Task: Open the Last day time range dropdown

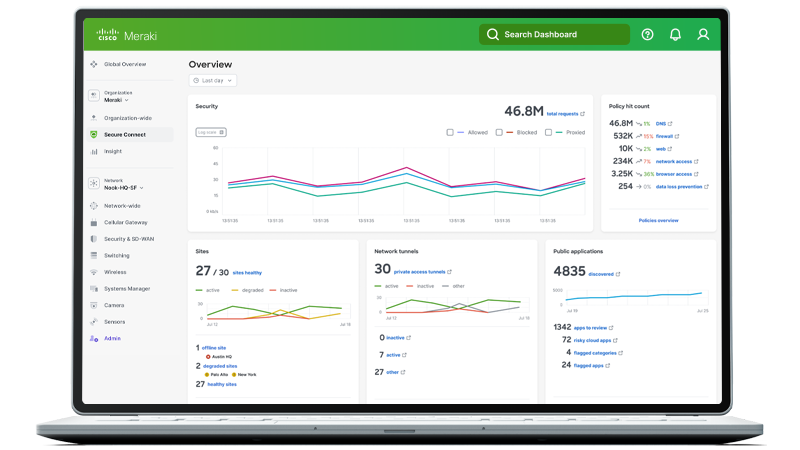Action: click(x=213, y=81)
